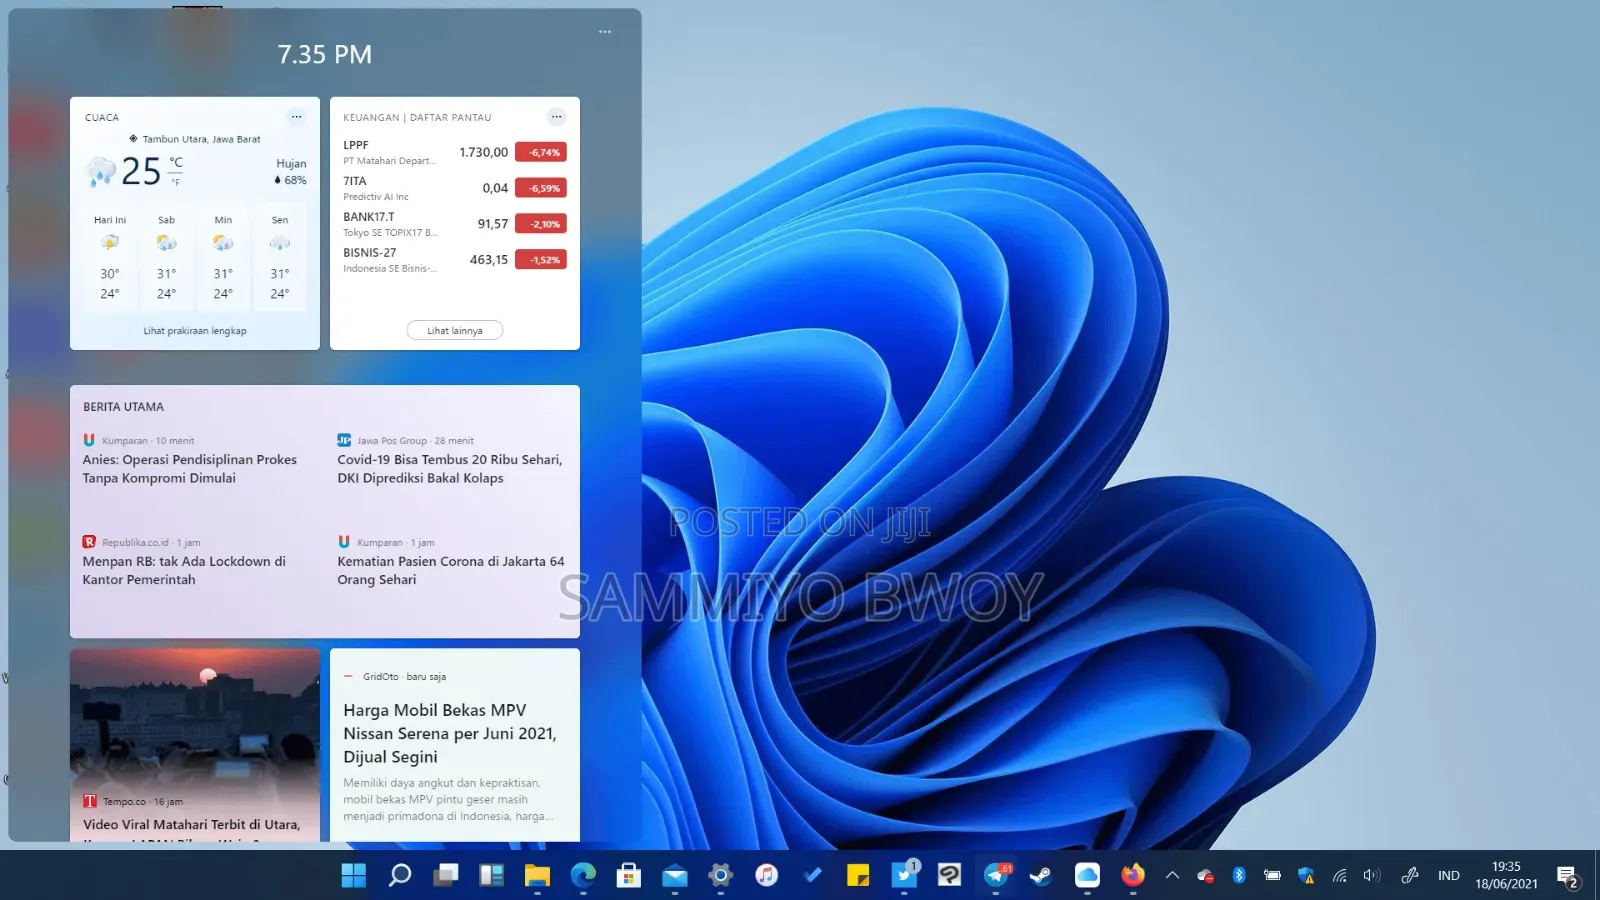Open Wi-Fi network tray icon
The image size is (1600, 900).
tap(1340, 876)
